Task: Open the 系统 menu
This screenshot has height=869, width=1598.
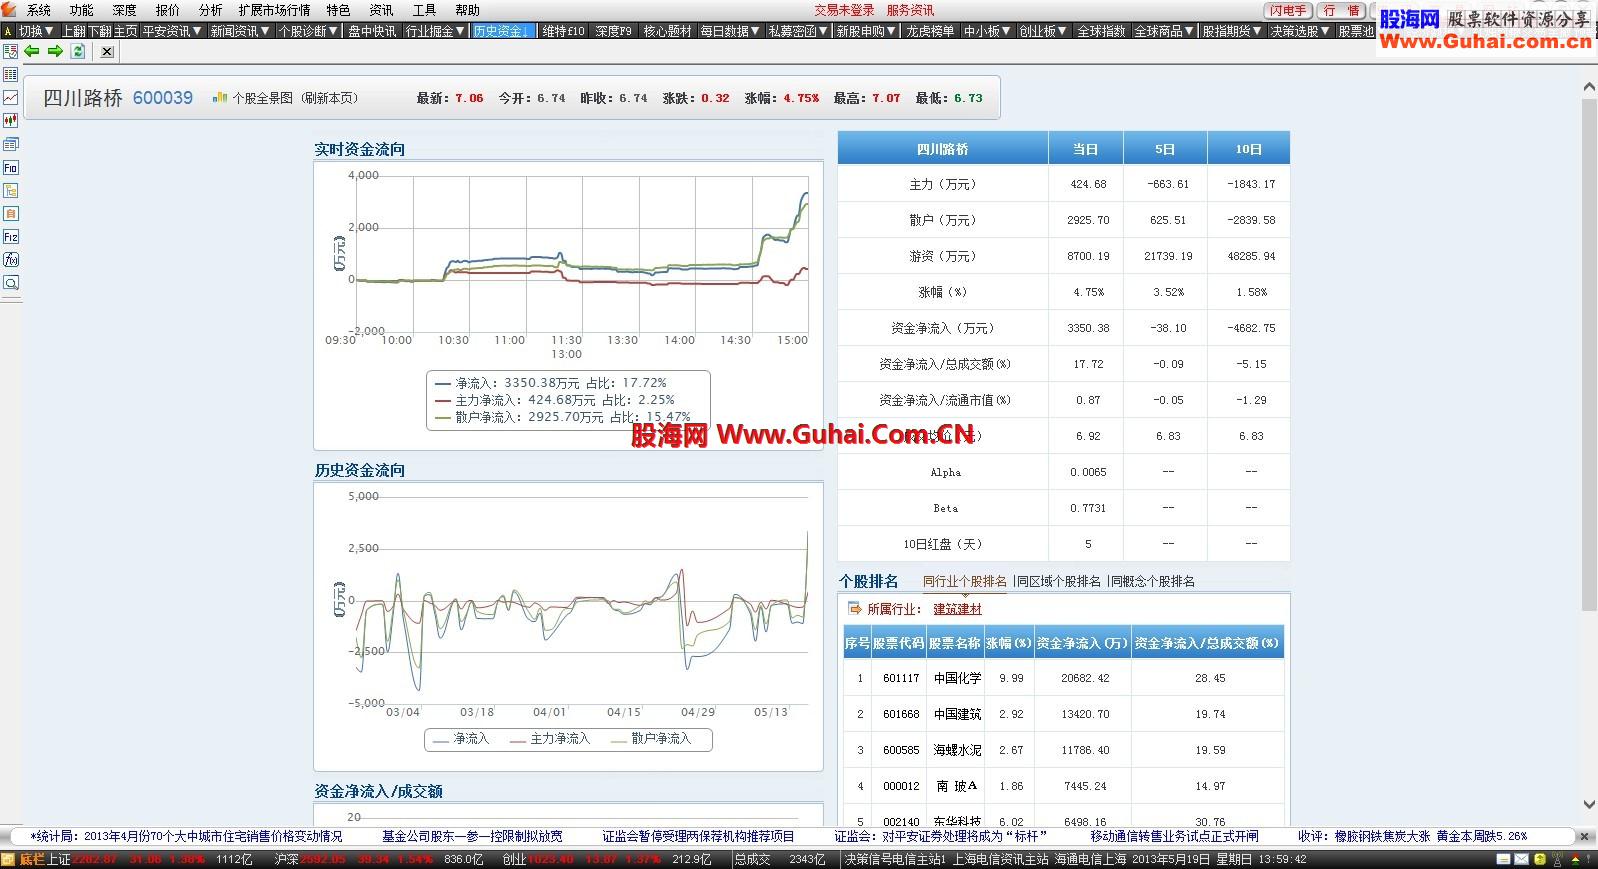Action: pyautogui.click(x=38, y=10)
